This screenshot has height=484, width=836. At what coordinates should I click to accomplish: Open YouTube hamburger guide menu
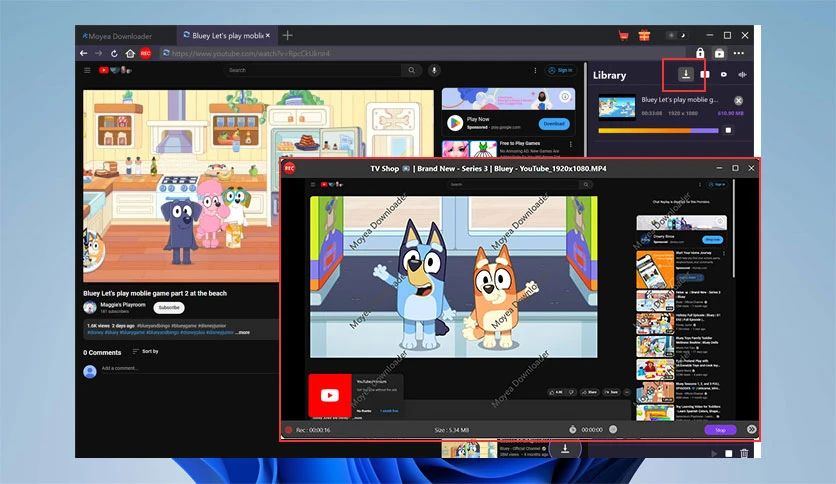[x=87, y=70]
